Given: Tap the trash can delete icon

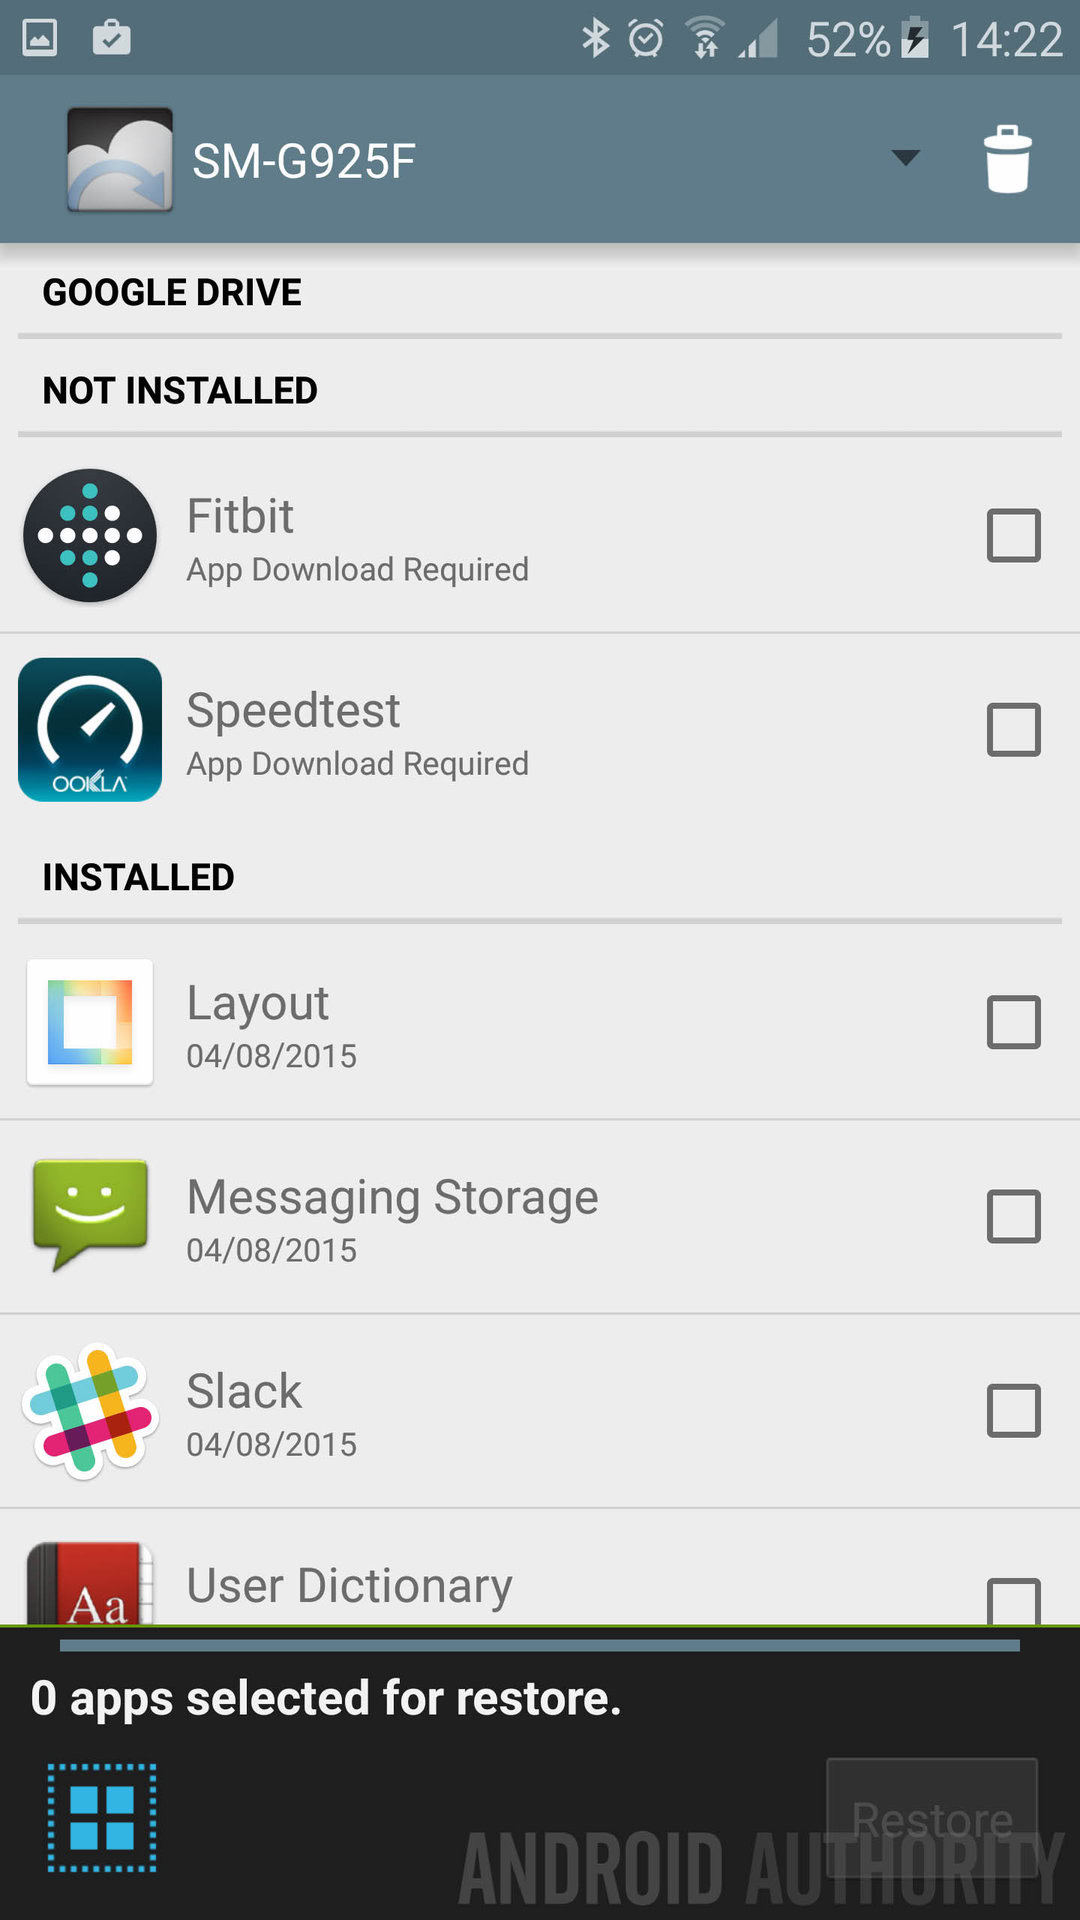Looking at the screenshot, I should click(x=1007, y=159).
